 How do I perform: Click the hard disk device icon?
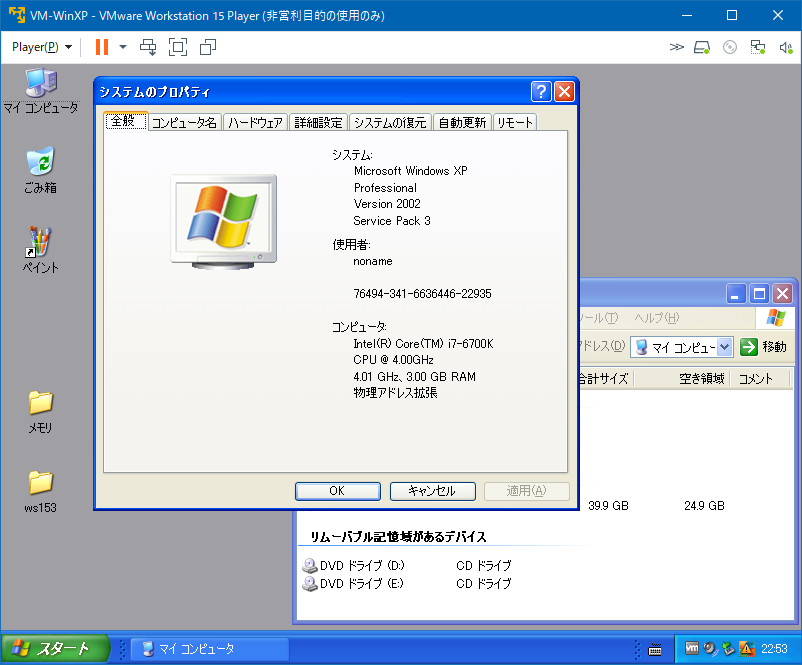[702, 48]
